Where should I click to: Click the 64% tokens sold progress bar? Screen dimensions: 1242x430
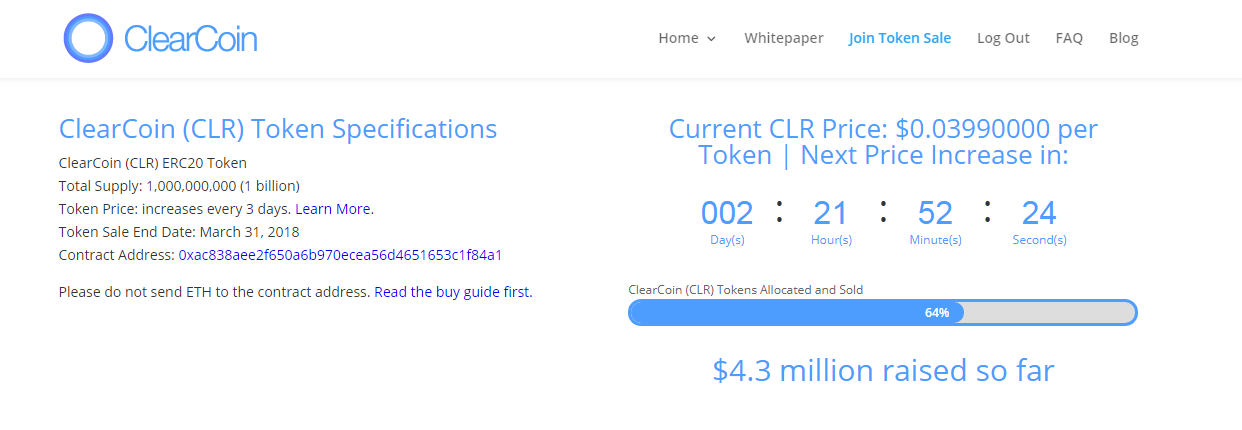coord(796,312)
